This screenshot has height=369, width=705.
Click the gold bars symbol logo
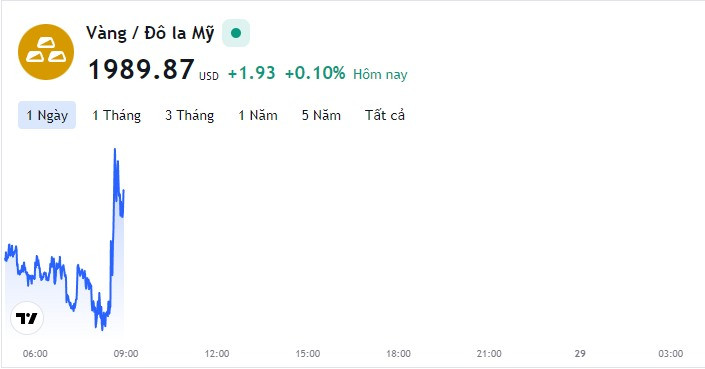[46, 52]
